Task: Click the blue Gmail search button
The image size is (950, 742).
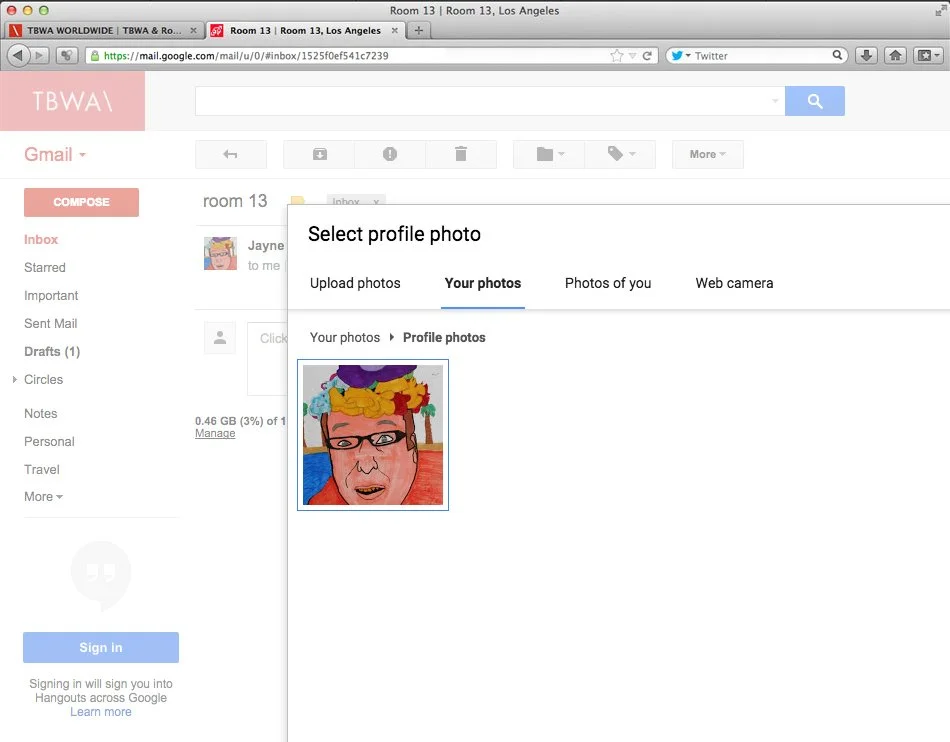Action: [x=814, y=100]
